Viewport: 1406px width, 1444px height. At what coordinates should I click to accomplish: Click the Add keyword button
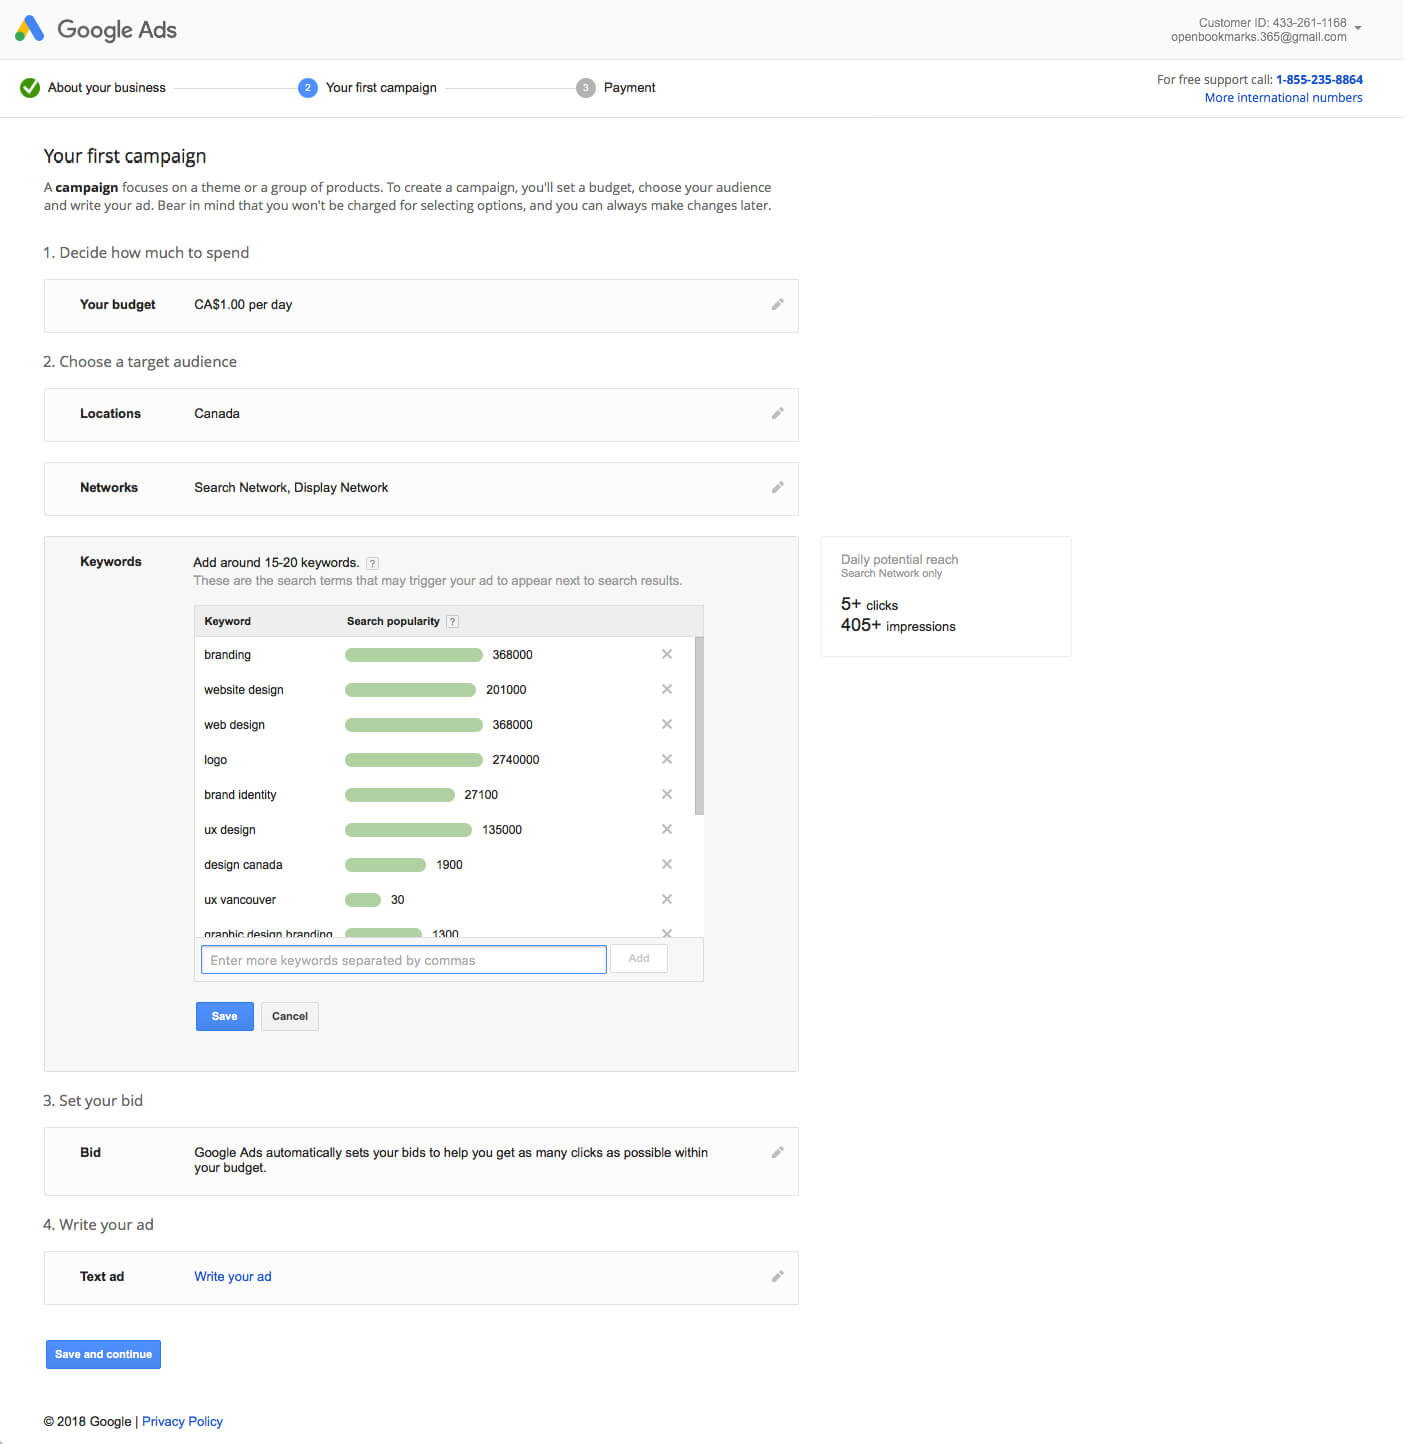[639, 958]
